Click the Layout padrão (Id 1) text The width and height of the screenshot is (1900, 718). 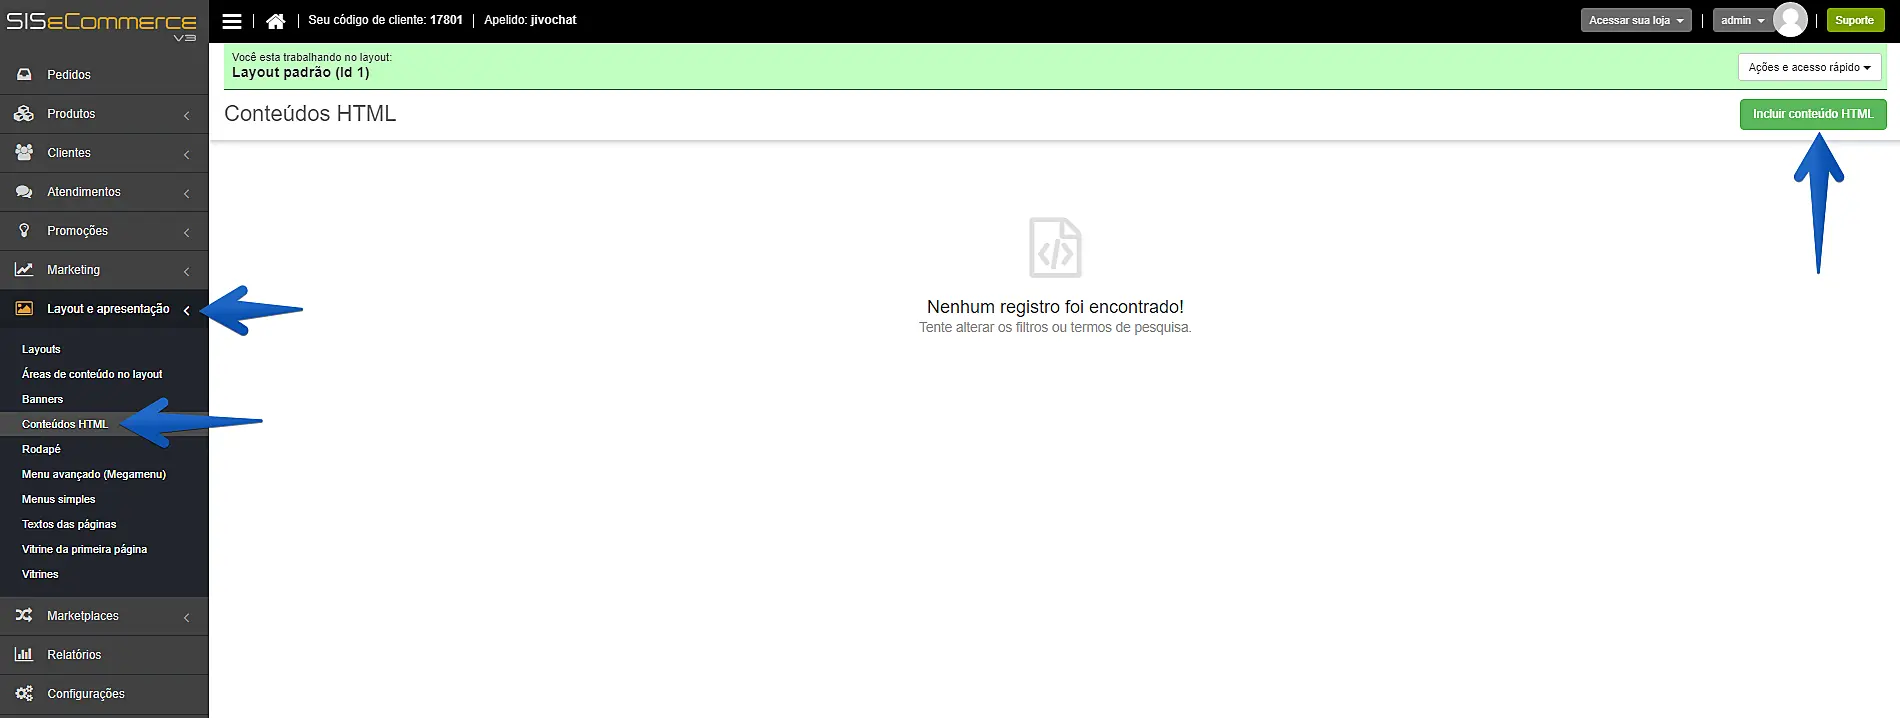301,72
